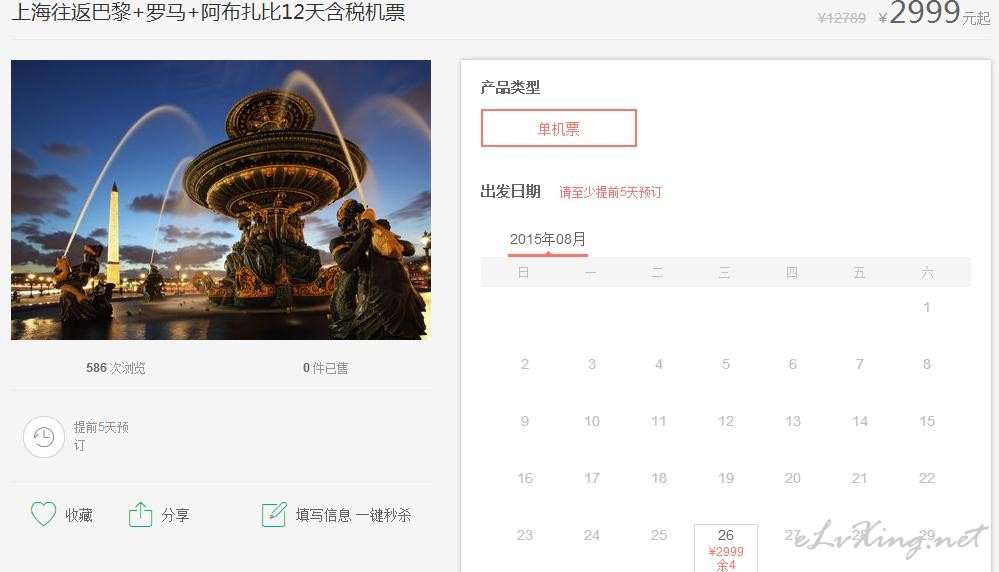Click date 9 in the calendar
Viewport: 999px width, 572px height.
pos(524,421)
